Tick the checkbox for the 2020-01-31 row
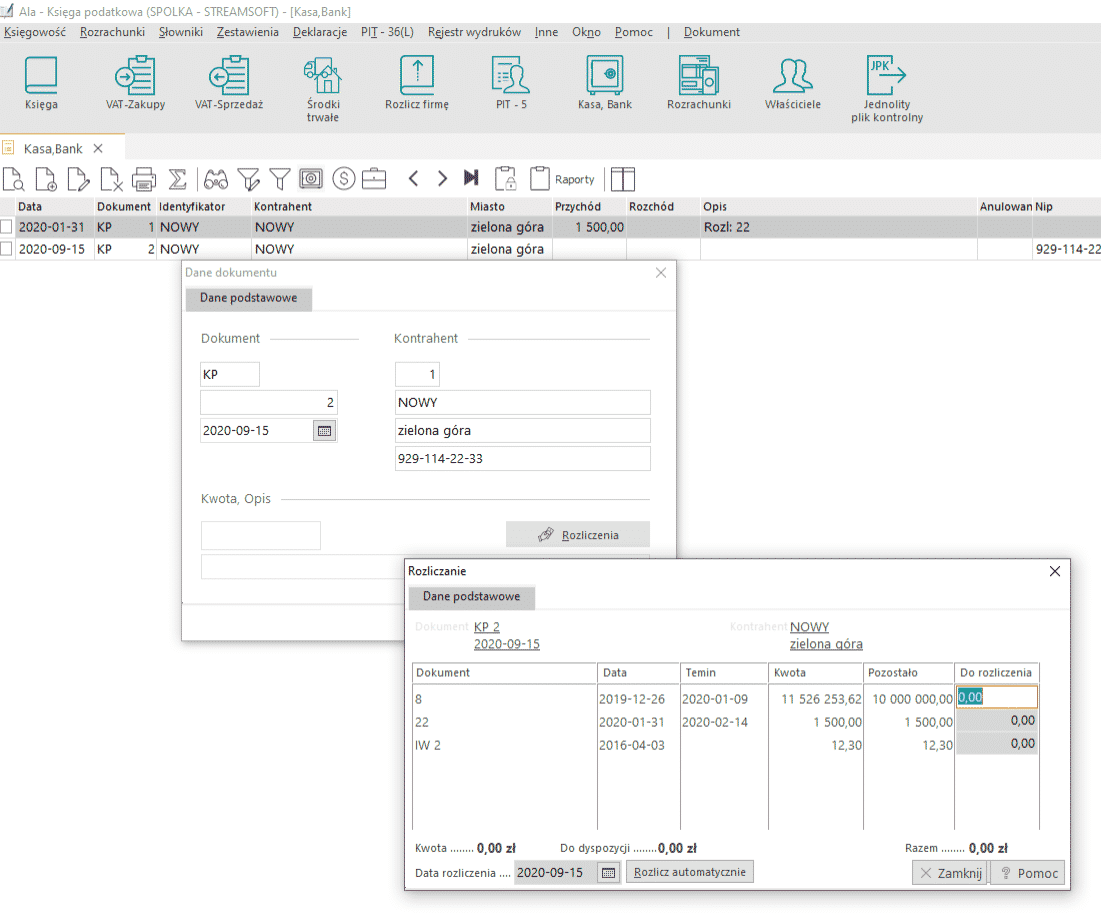This screenshot has height=916, width=1101. pos(7,227)
